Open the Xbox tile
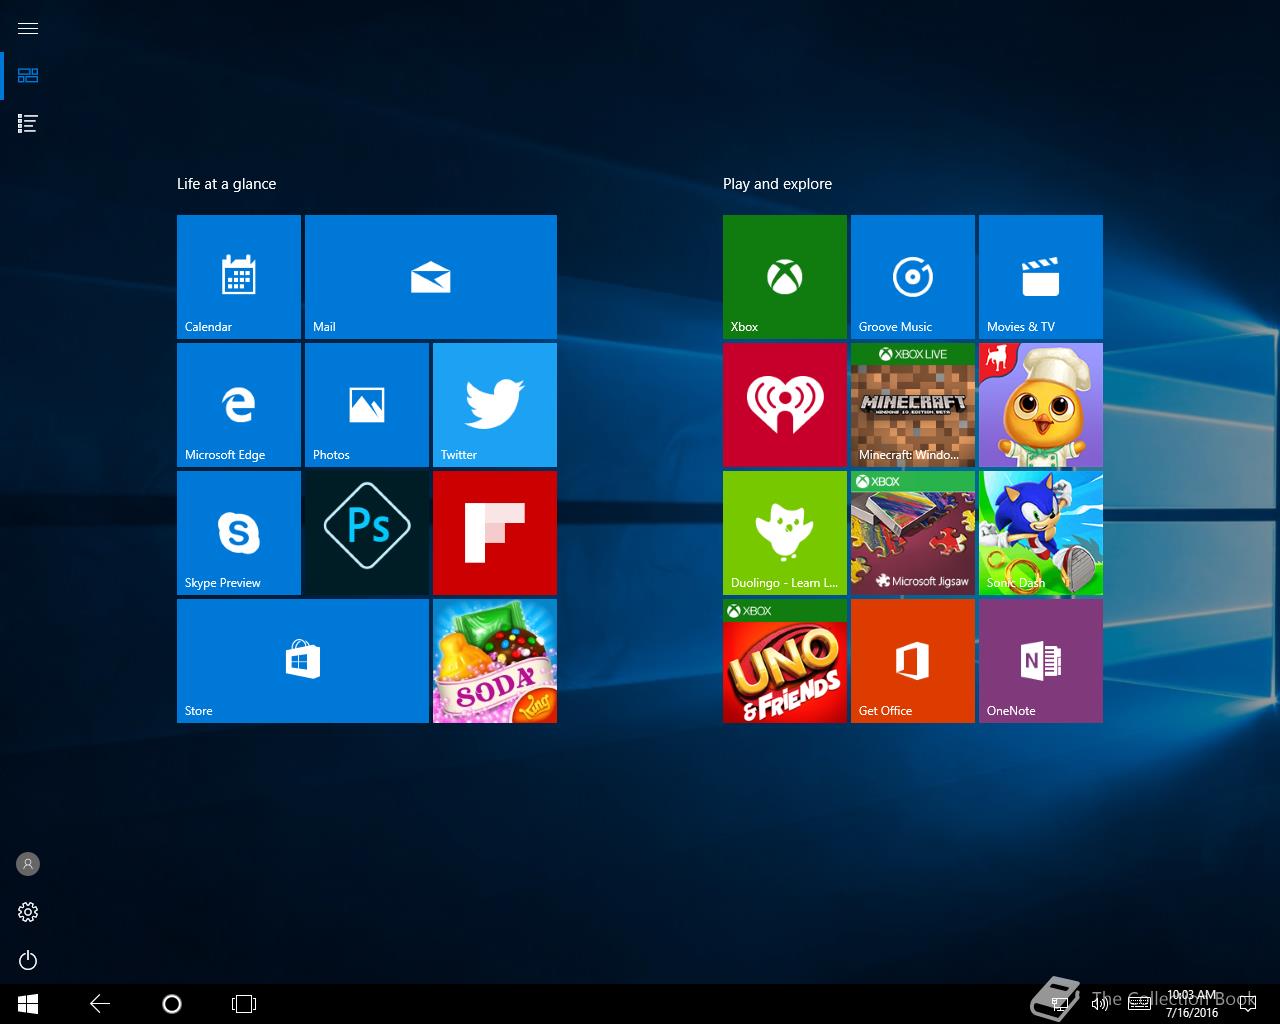 [785, 277]
